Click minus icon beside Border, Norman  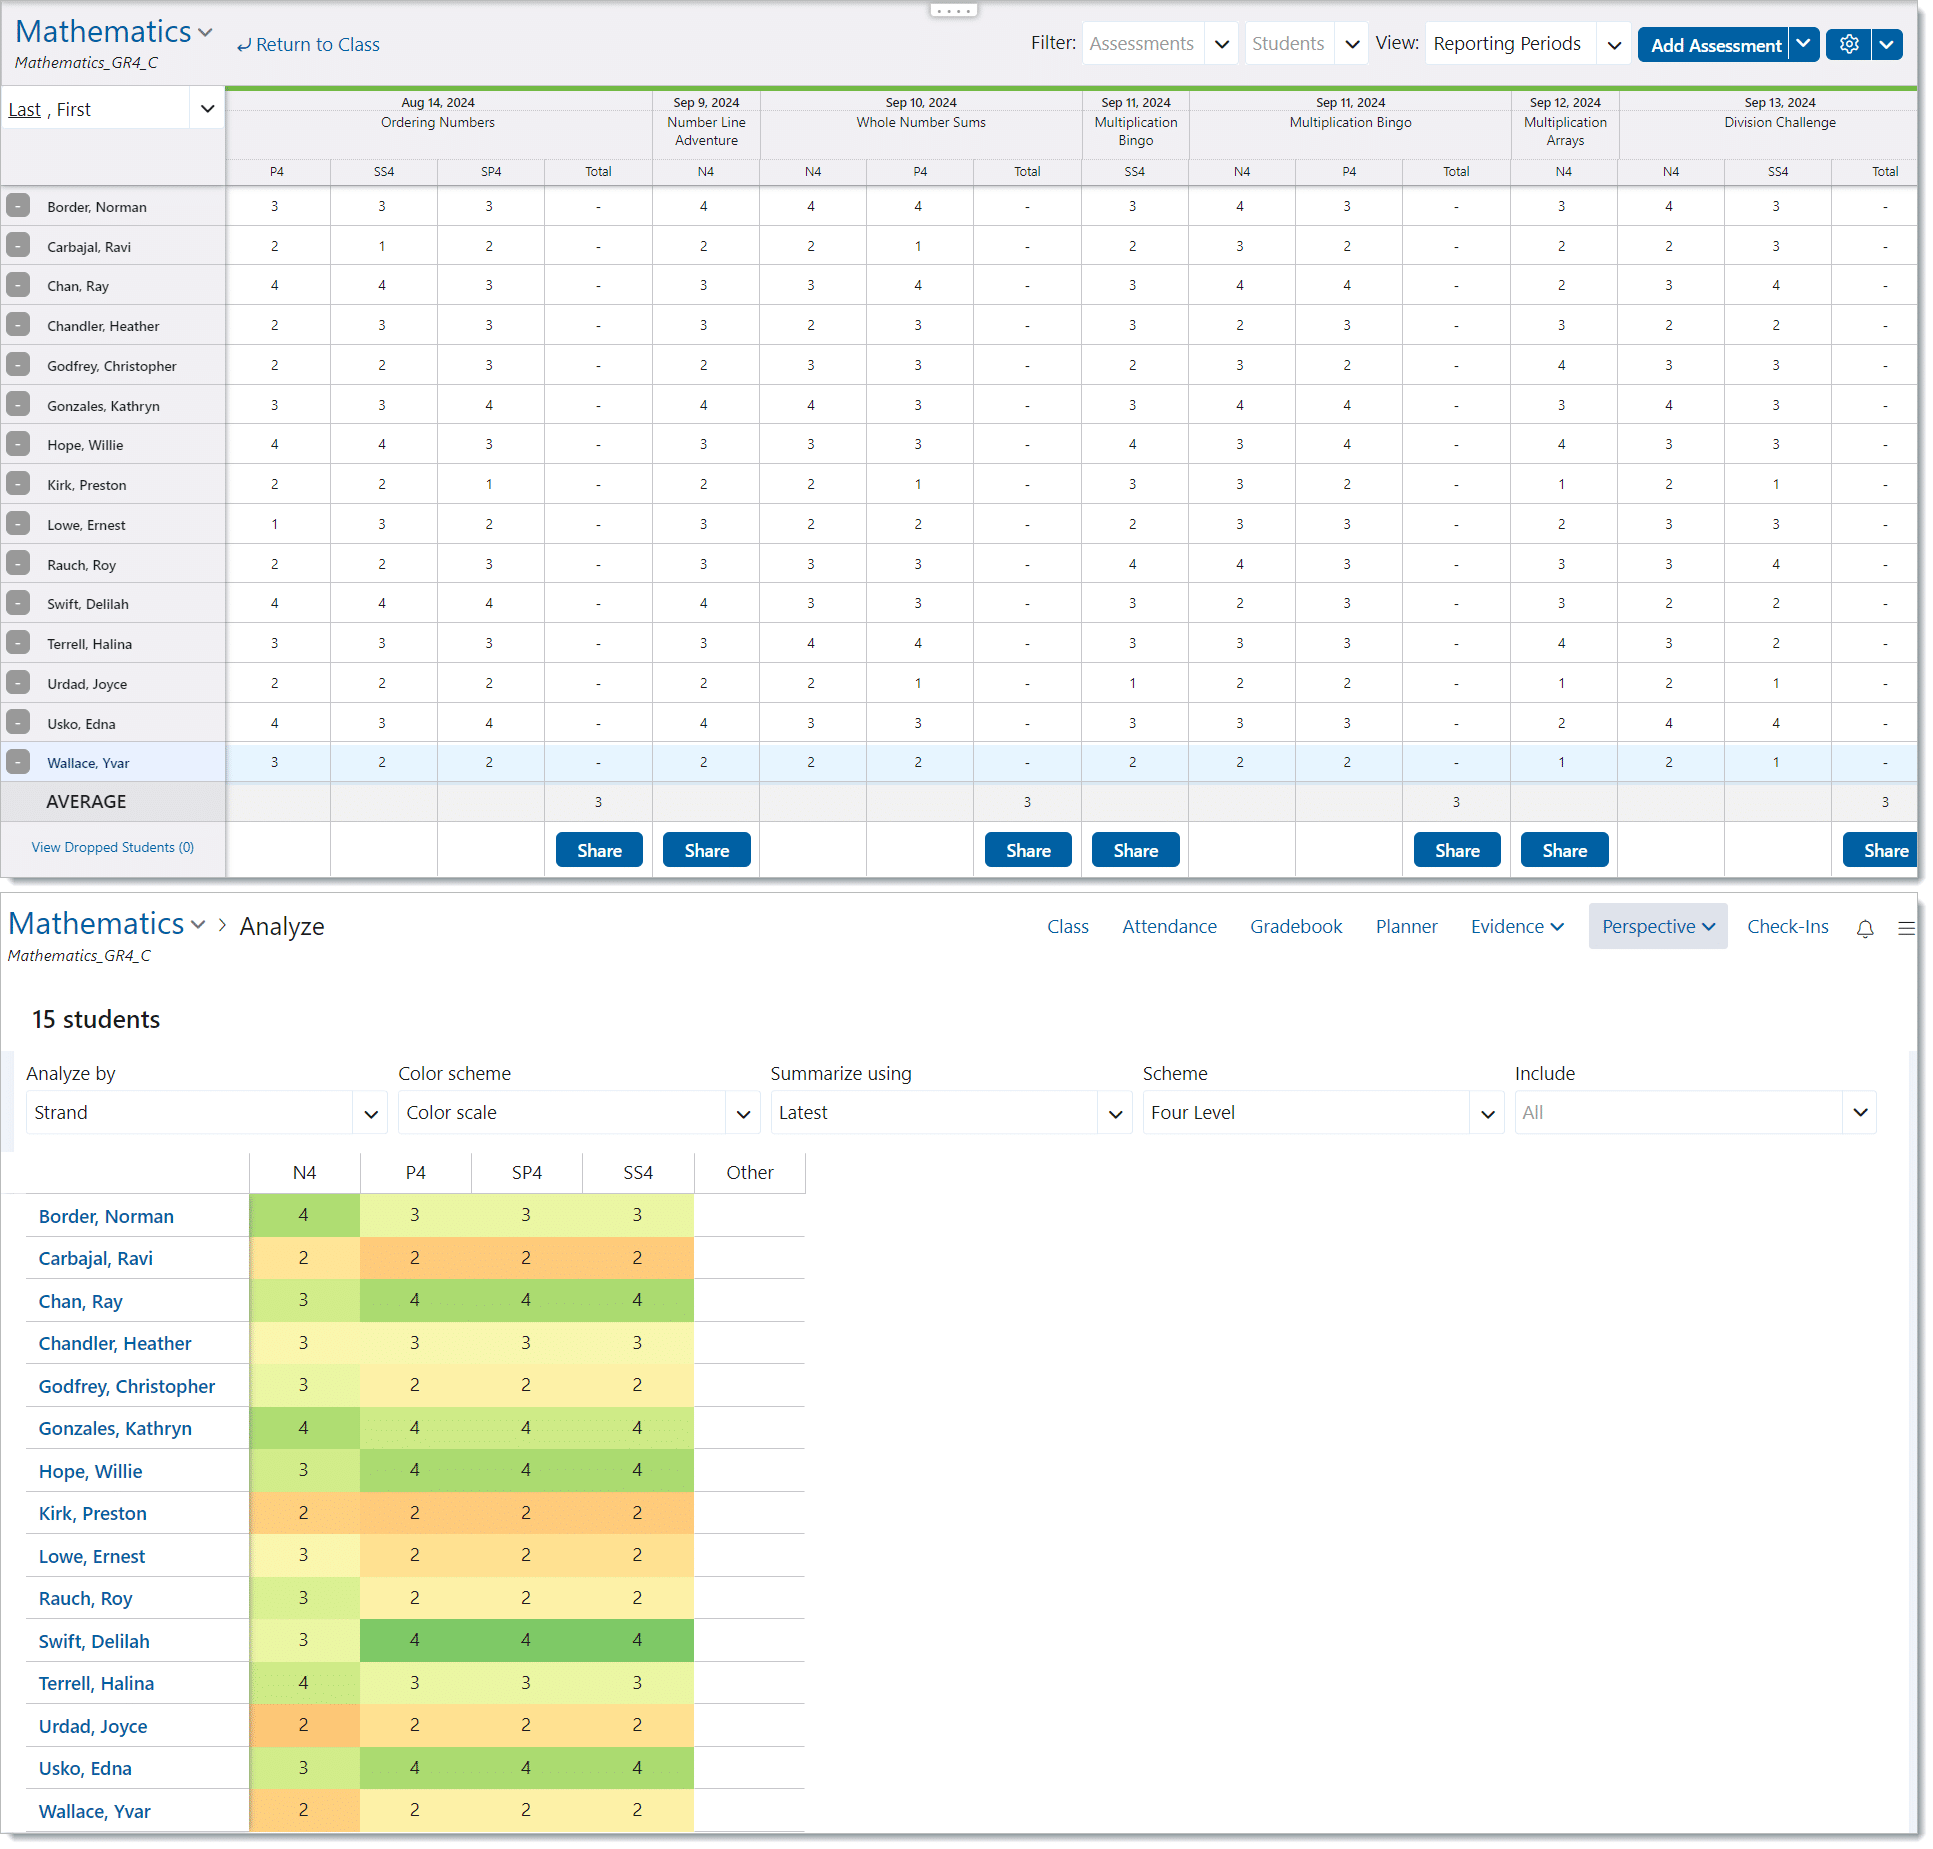(18, 206)
